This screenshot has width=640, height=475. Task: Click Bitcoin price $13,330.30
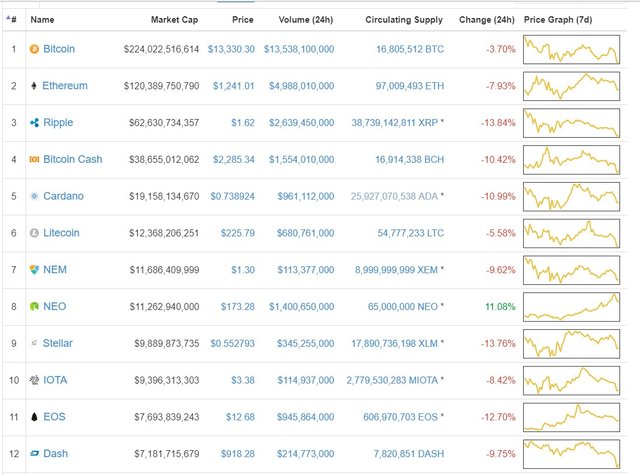[231, 49]
